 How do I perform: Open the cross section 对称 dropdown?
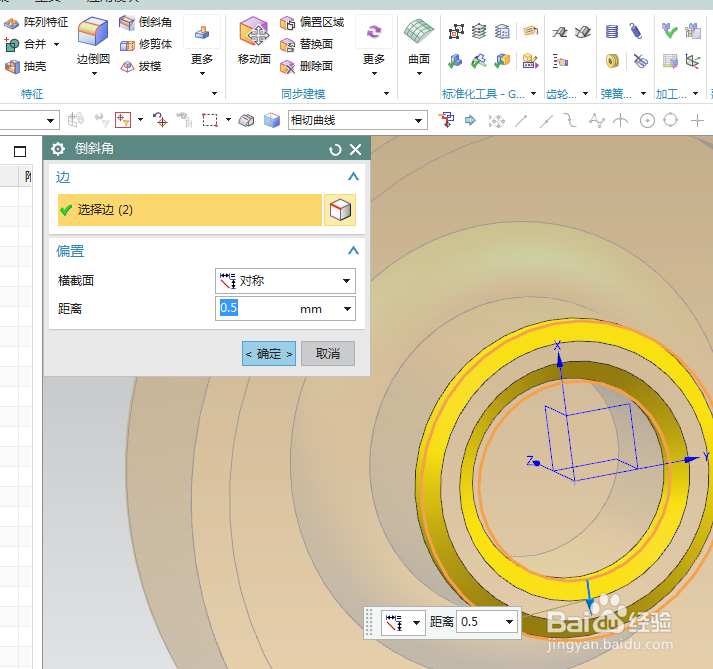coord(285,281)
